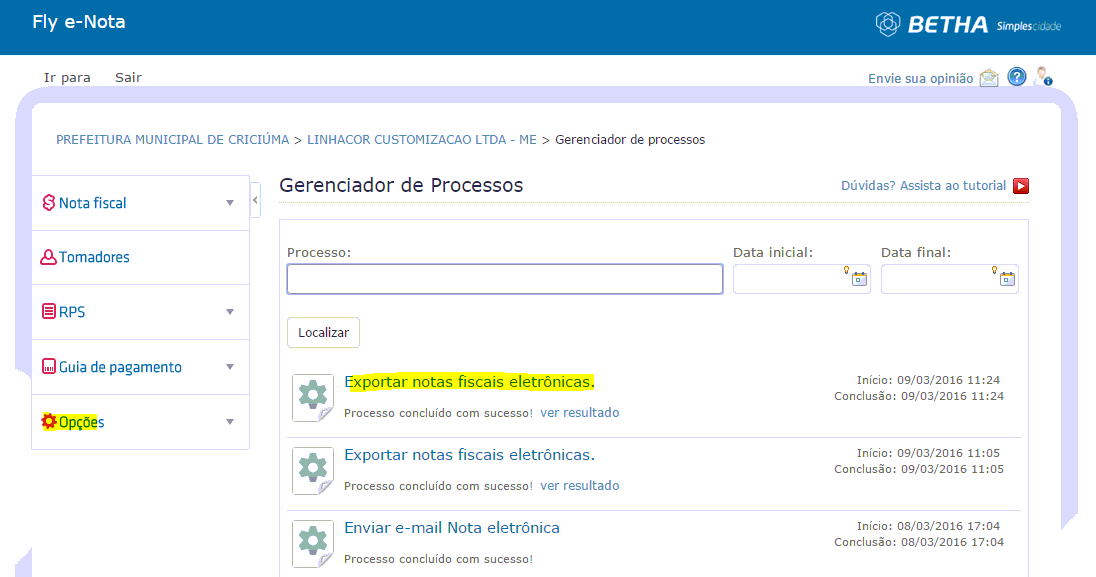The image size is (1096, 577).
Task: Open the Ir para menu
Action: pos(67,78)
